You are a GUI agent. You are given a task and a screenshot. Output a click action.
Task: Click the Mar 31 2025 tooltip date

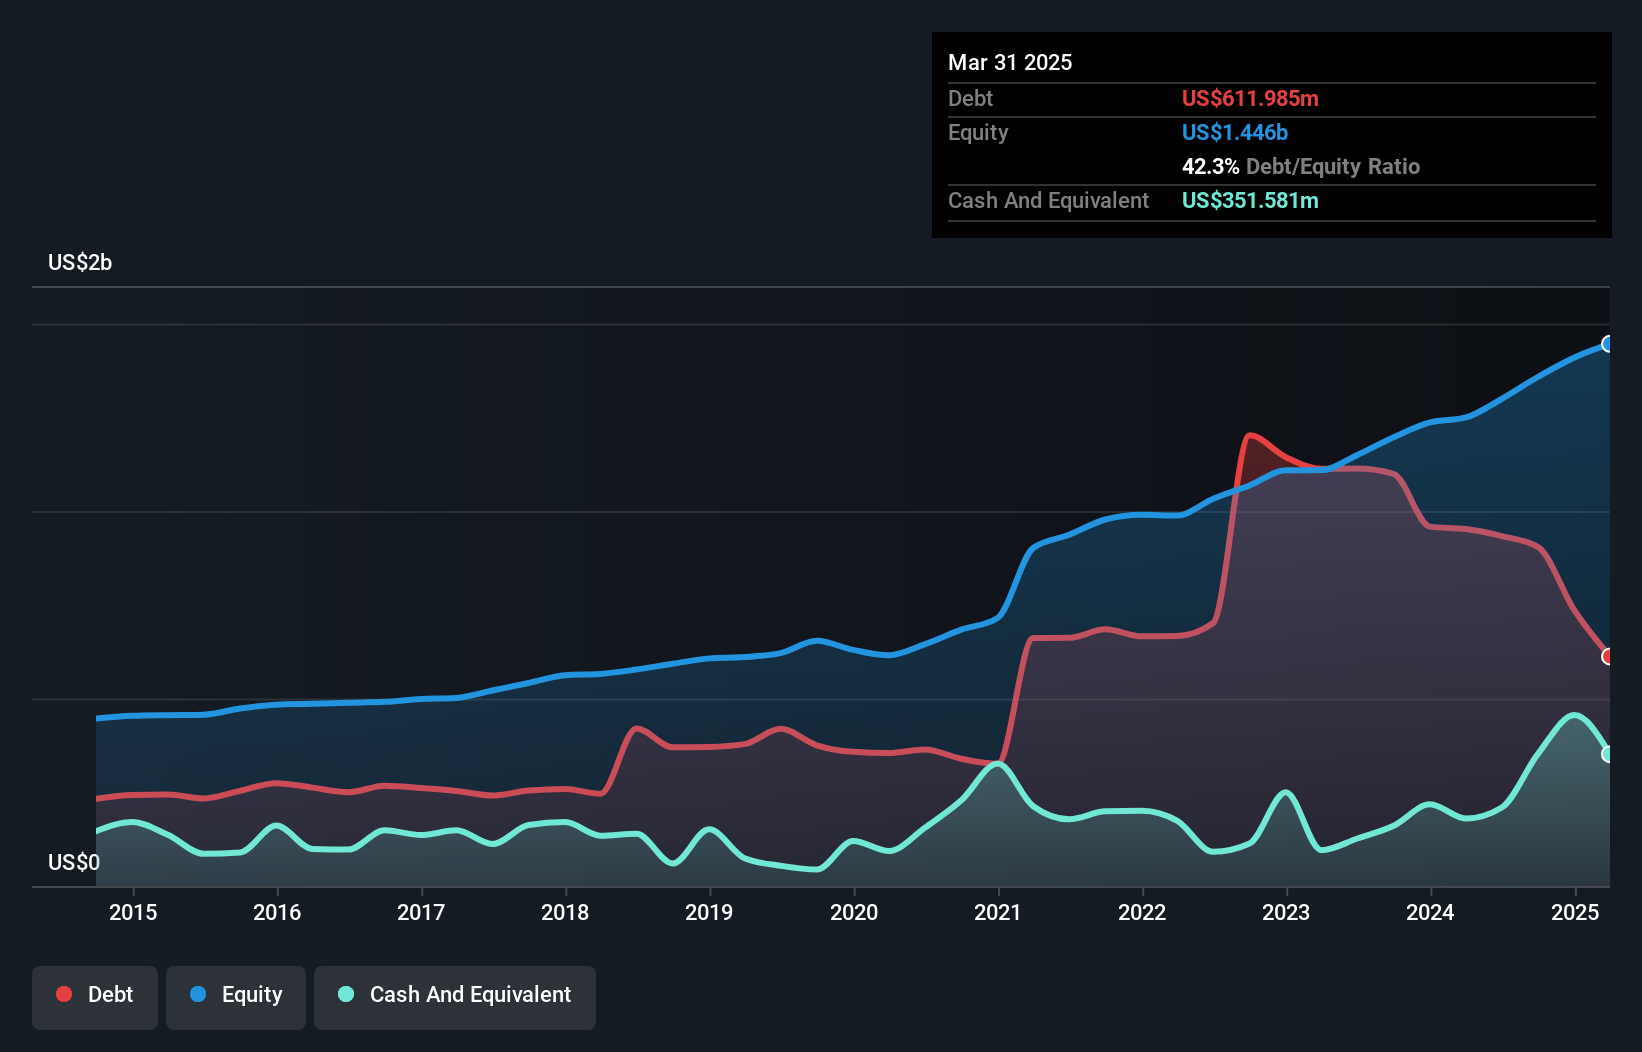click(1010, 63)
